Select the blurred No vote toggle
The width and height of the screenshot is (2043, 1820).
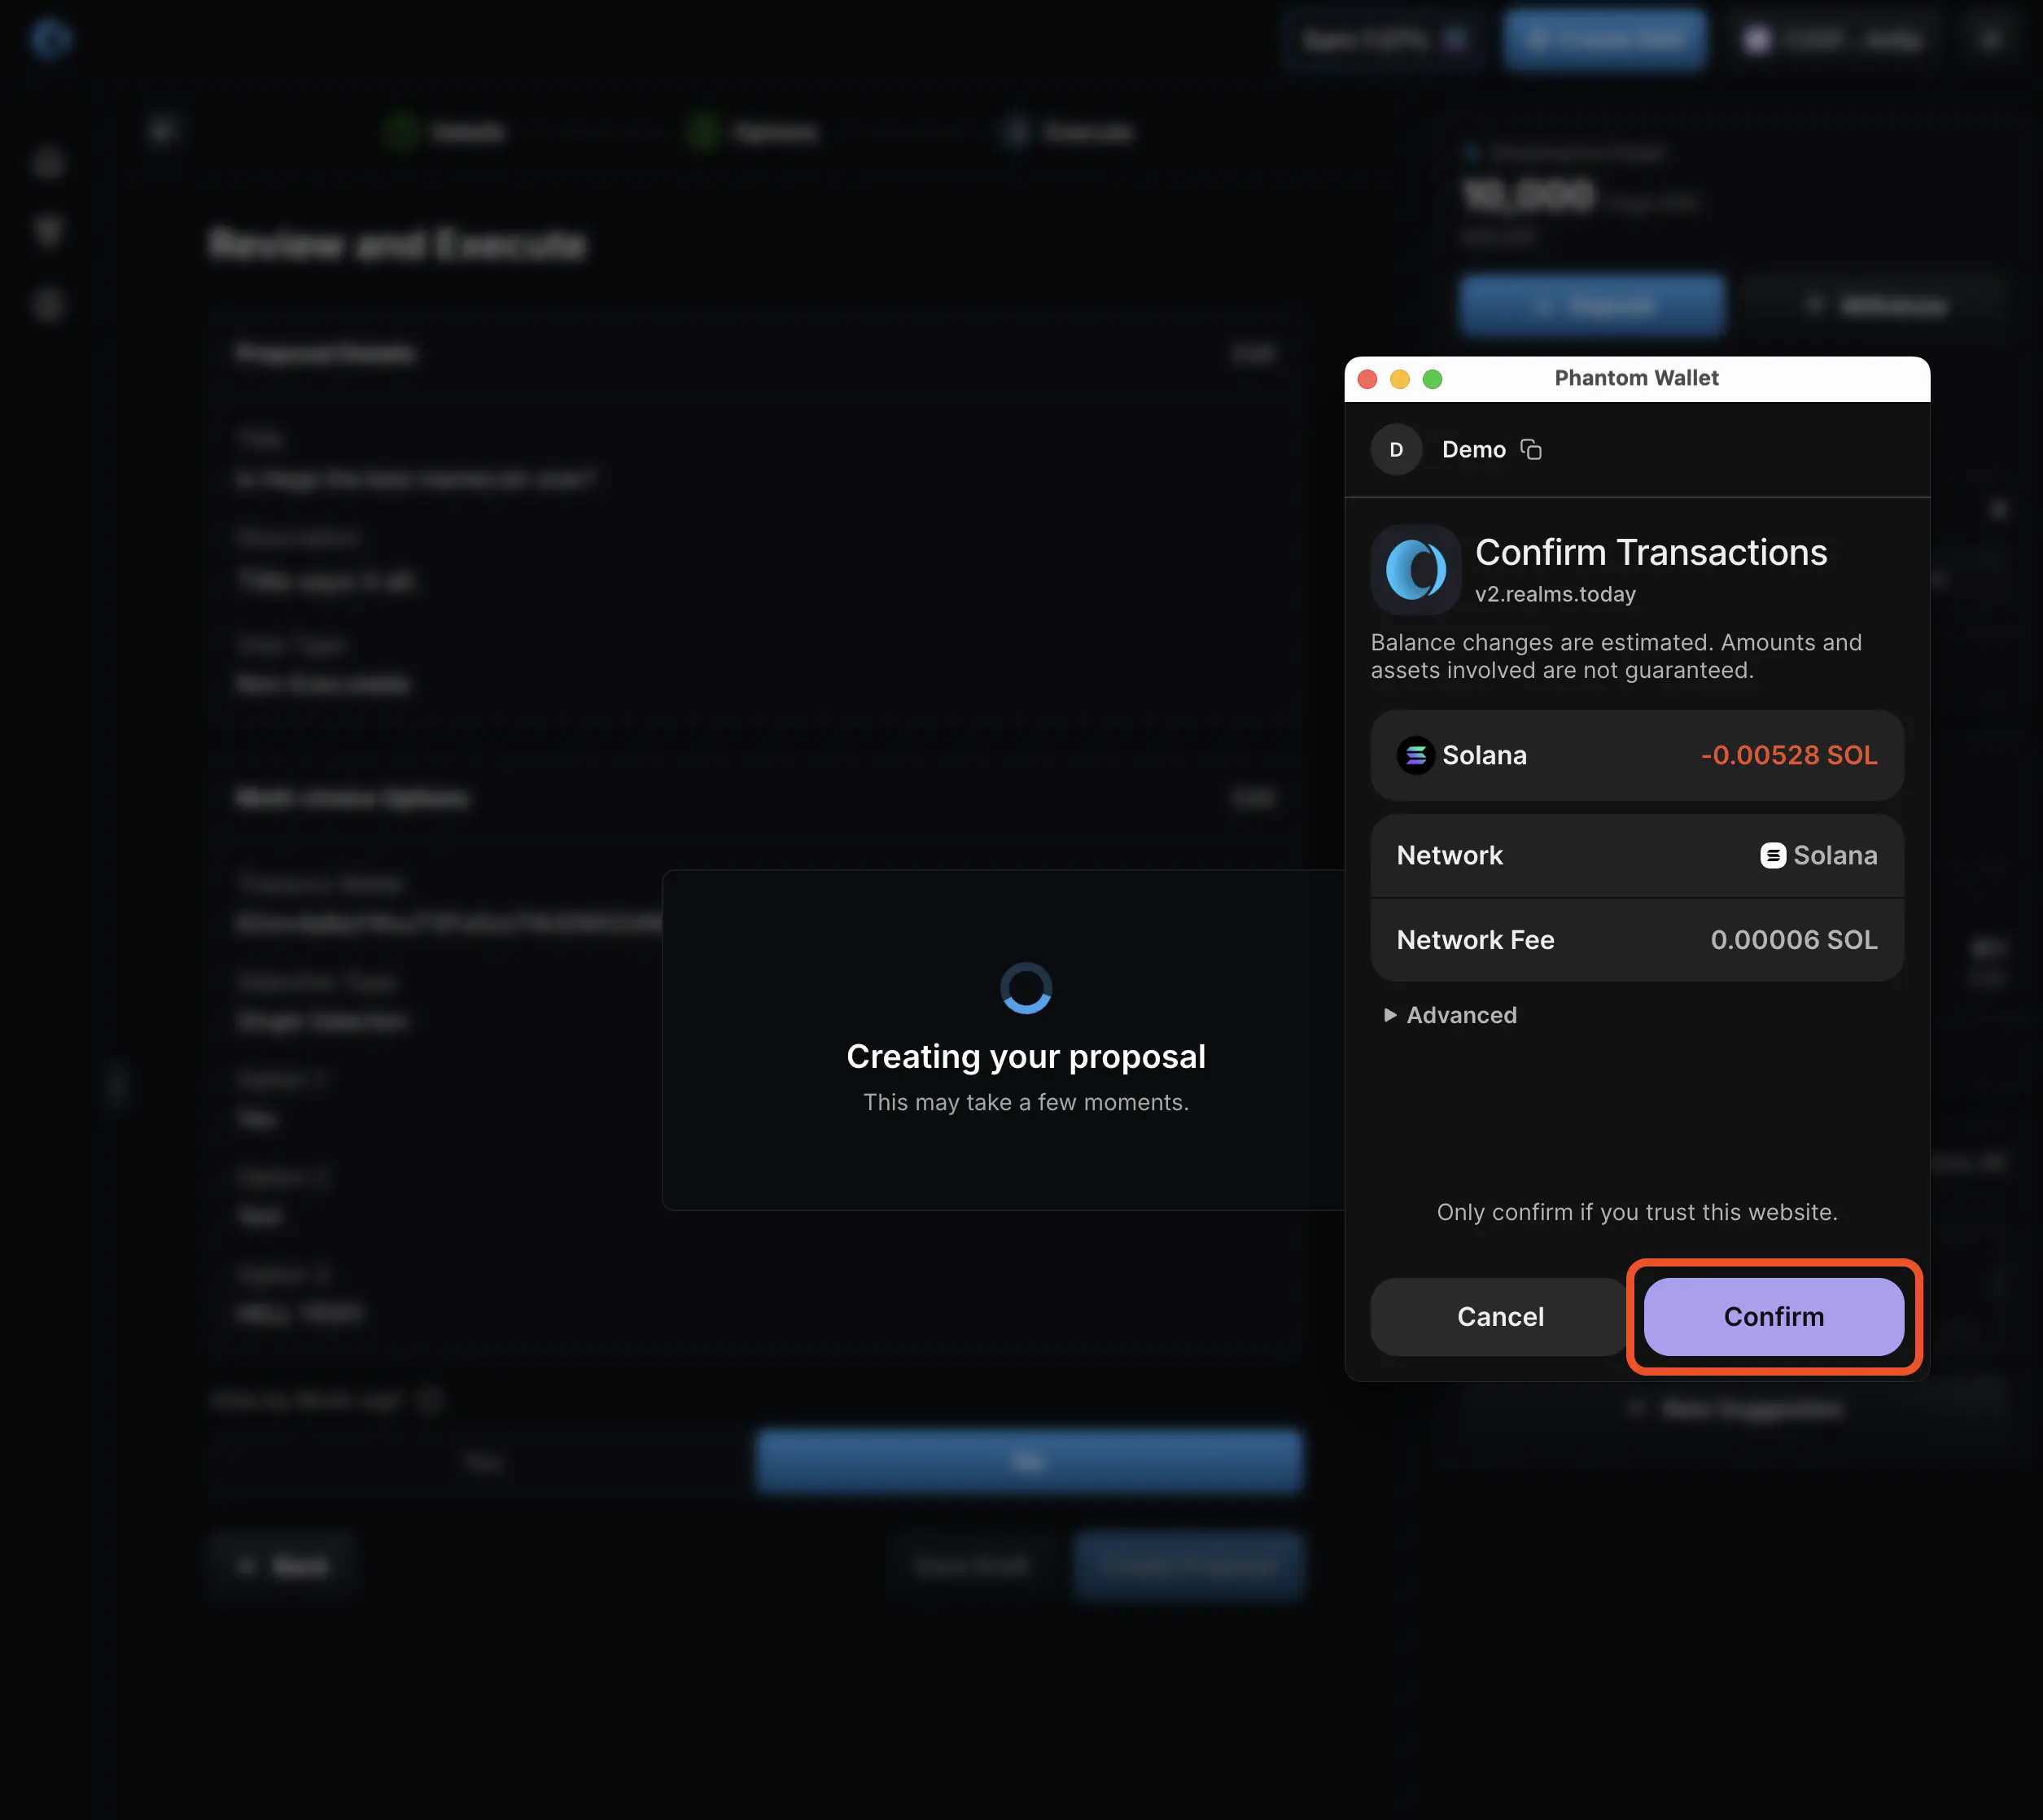click(x=1029, y=1462)
